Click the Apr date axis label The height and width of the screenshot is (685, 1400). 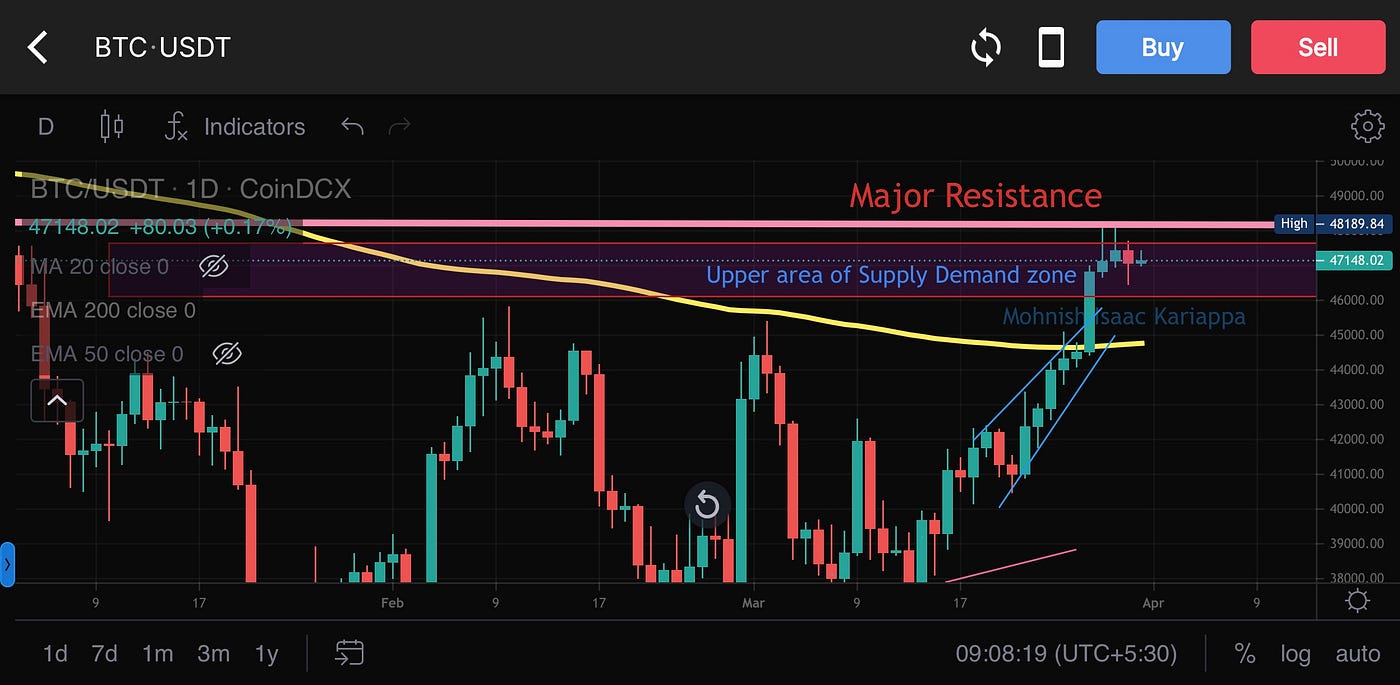[1153, 603]
